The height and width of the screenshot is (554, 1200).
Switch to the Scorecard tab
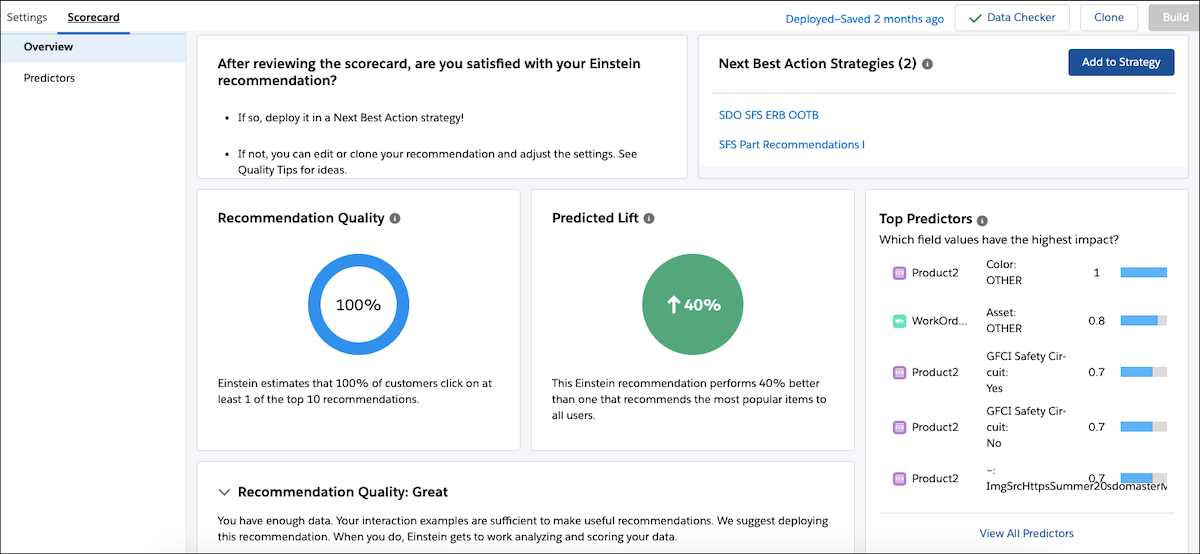pos(92,18)
